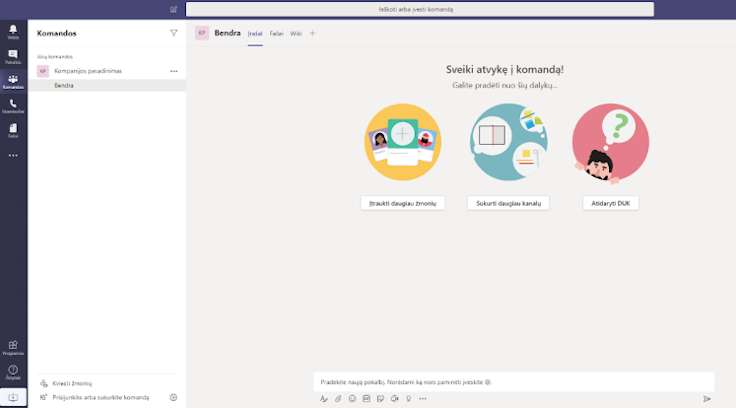
Task: Click the filter funnel icon beside Komandos
Action: point(174,33)
